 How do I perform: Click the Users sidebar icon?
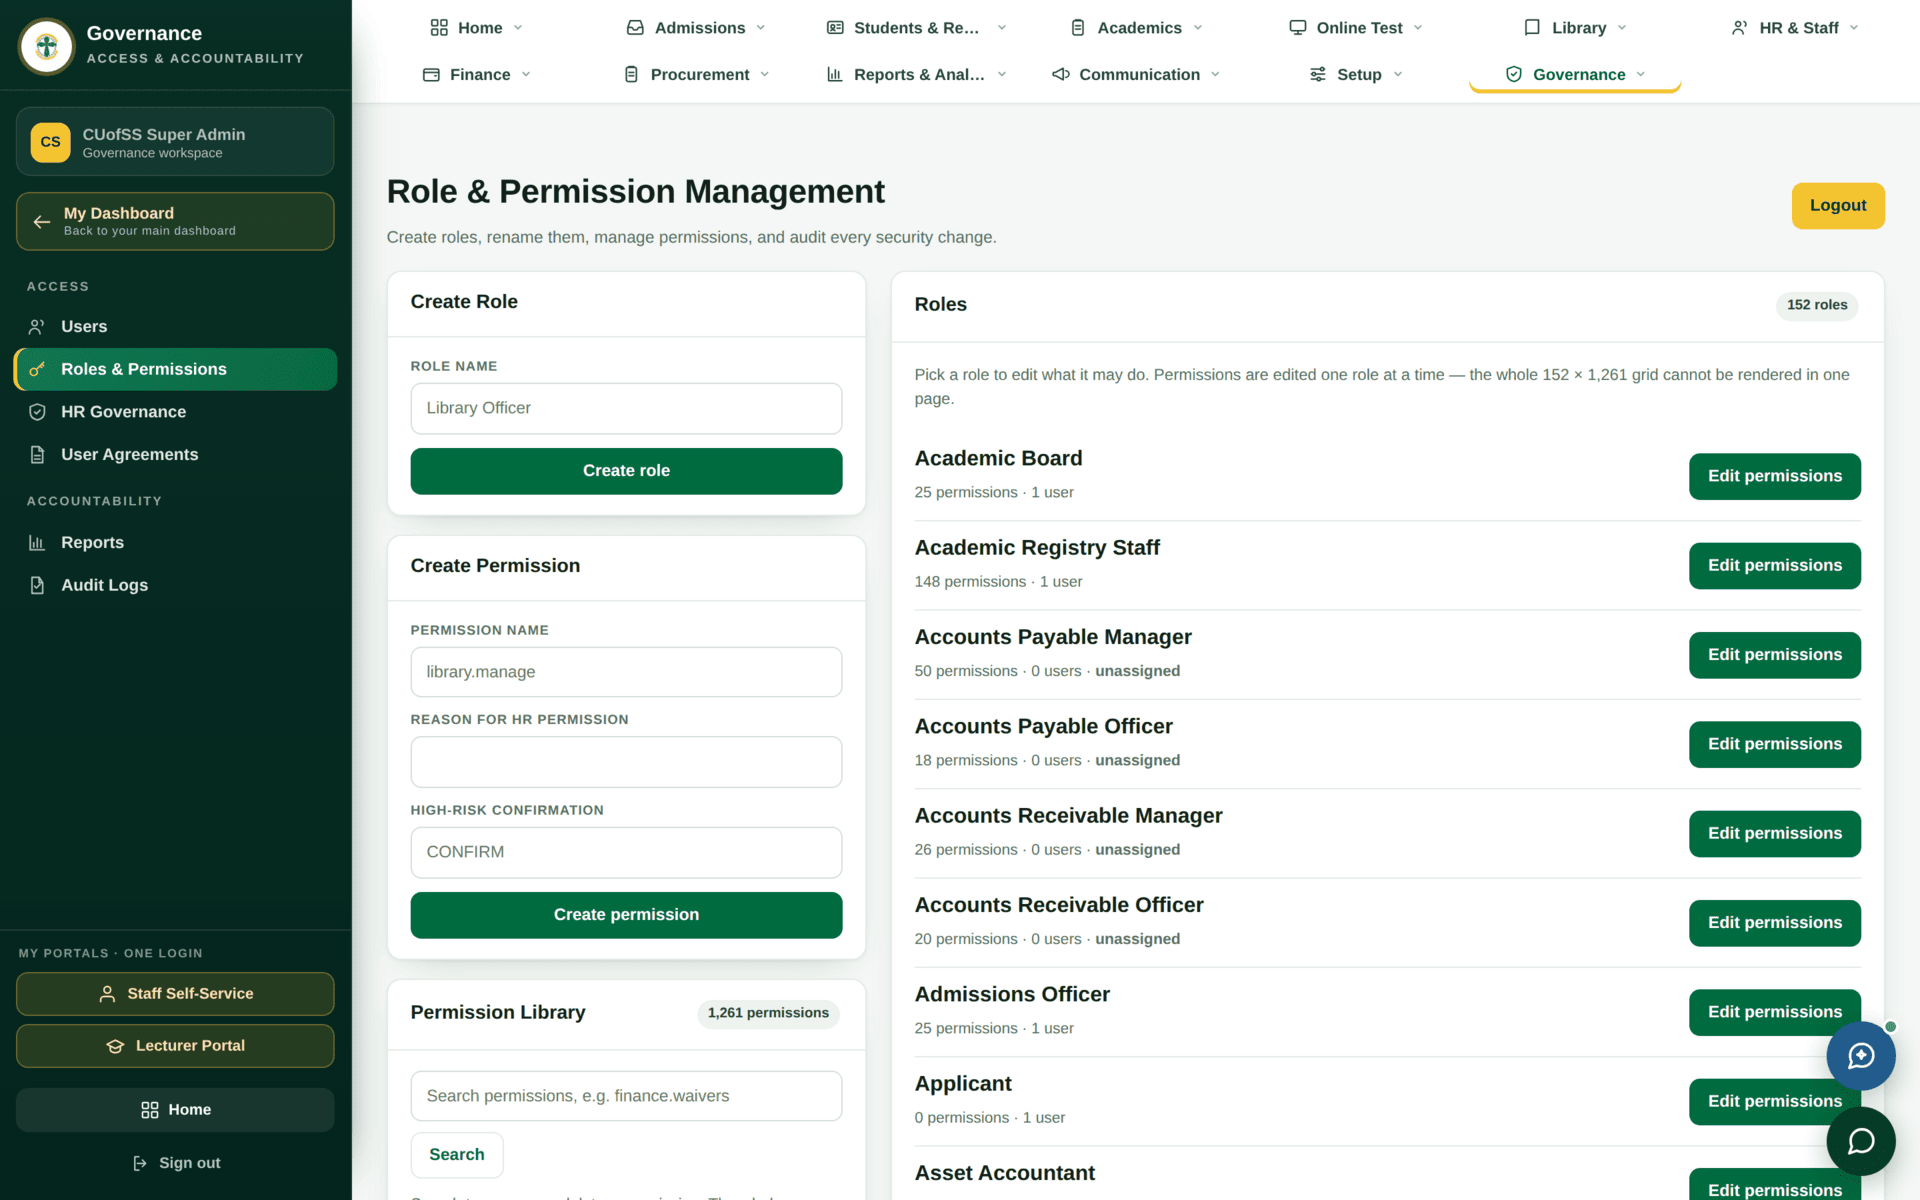(x=37, y=327)
